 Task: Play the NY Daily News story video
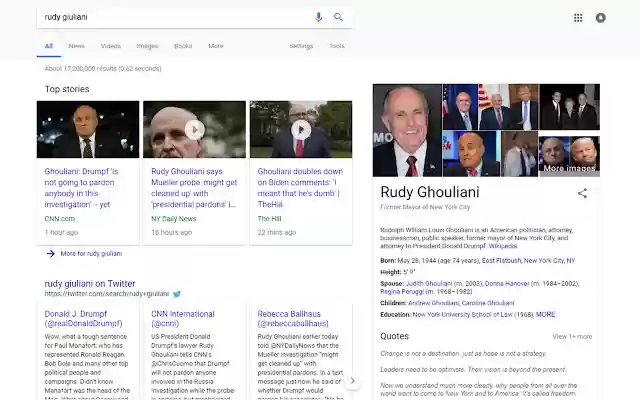(x=194, y=130)
